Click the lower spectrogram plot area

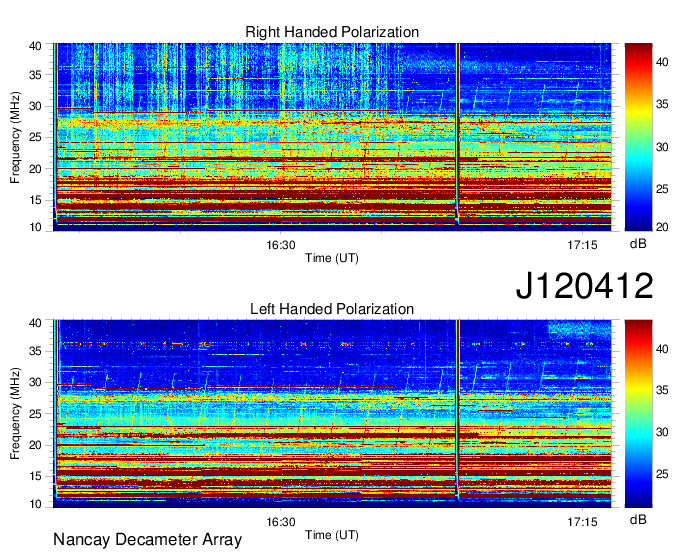coord(332,414)
